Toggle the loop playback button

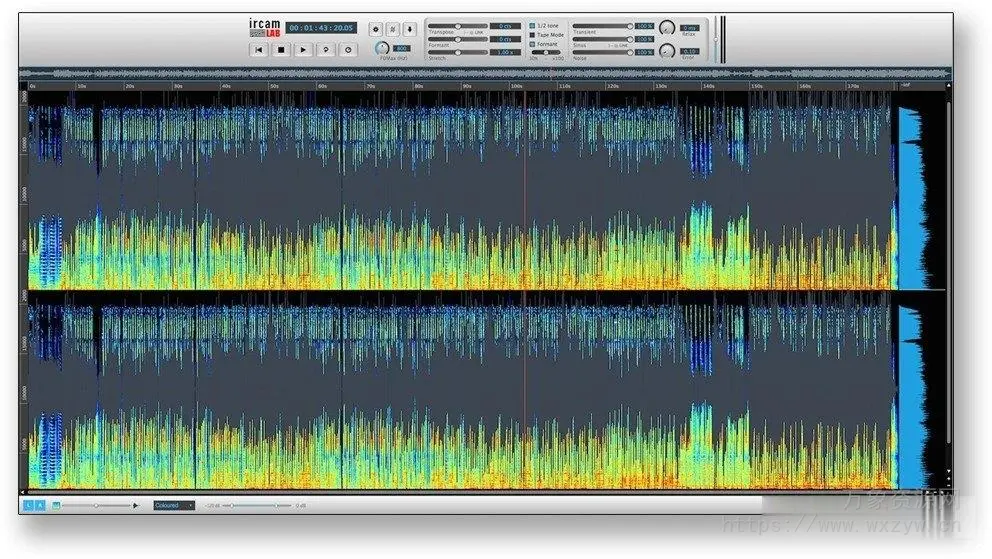325,49
